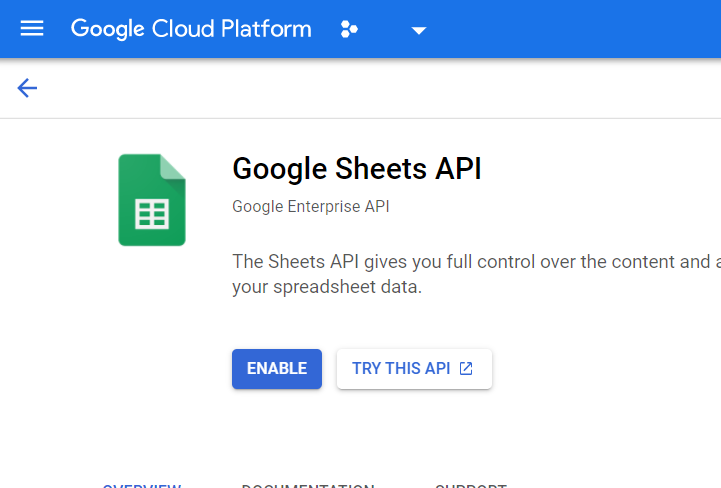The width and height of the screenshot is (721, 488).
Task: Click the TRY THIS API button
Action: tap(414, 369)
